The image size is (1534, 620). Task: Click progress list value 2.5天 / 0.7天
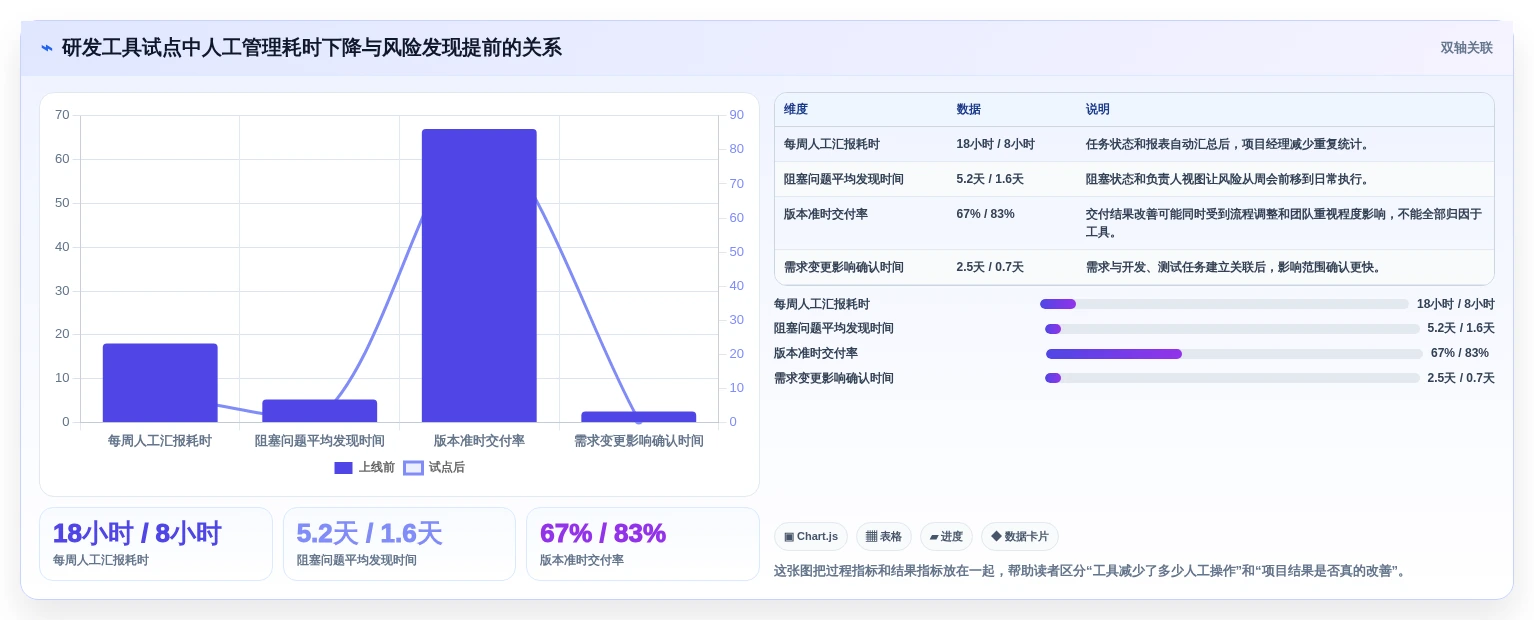(1461, 378)
